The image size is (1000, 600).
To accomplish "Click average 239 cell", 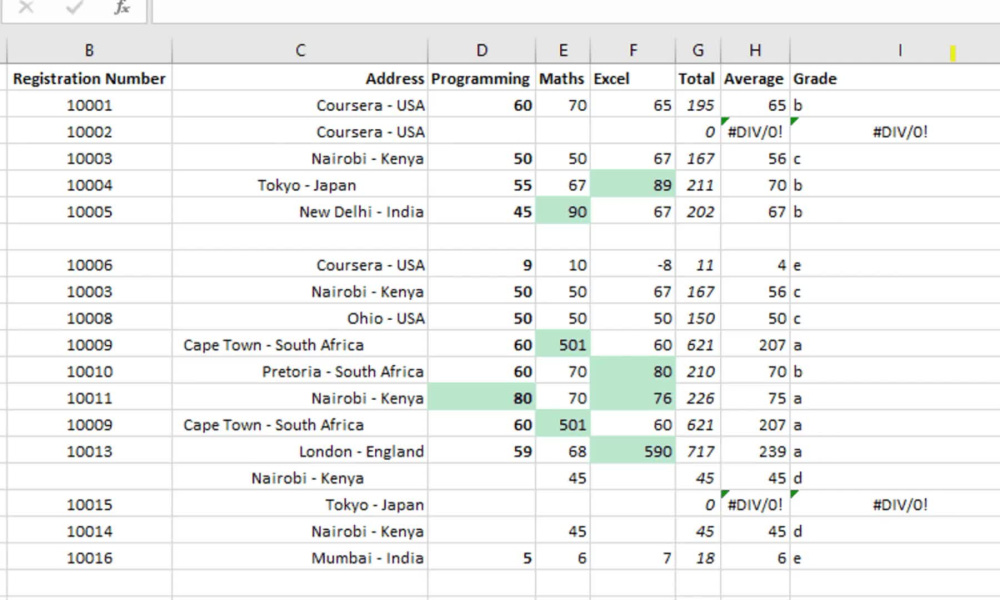I will tap(755, 451).
